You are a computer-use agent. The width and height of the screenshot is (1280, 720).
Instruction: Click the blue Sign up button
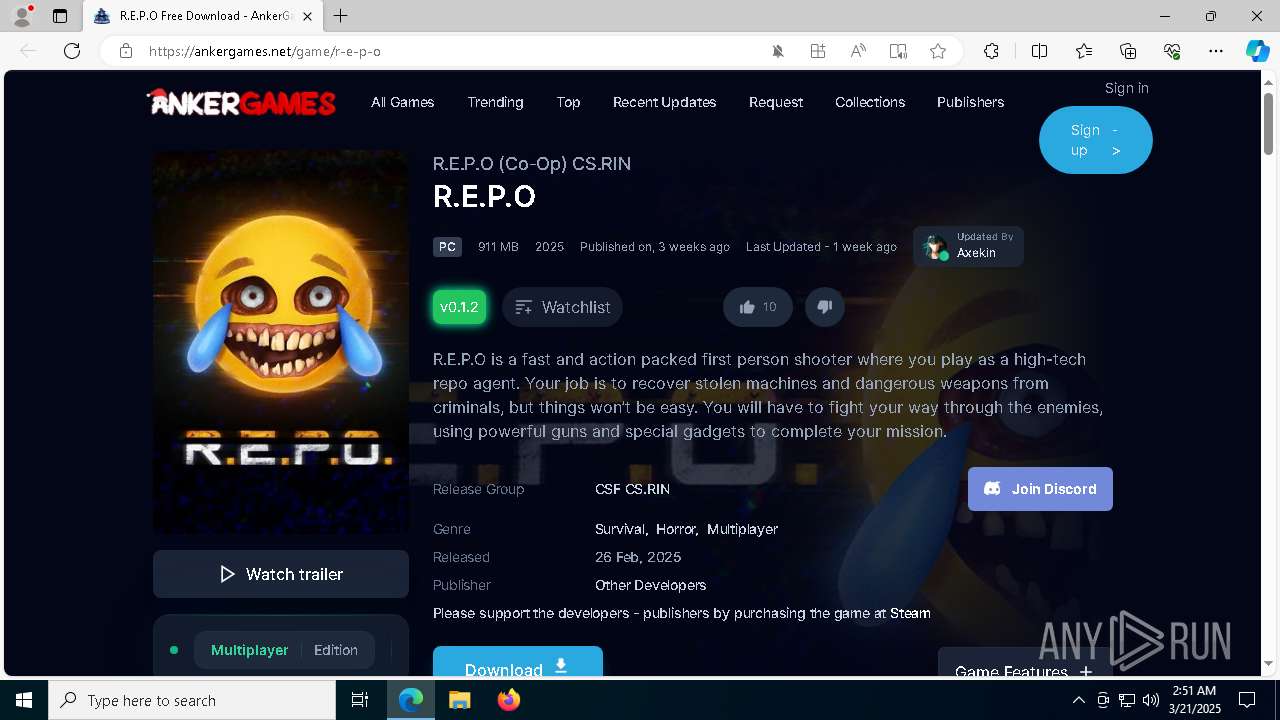coord(1096,140)
